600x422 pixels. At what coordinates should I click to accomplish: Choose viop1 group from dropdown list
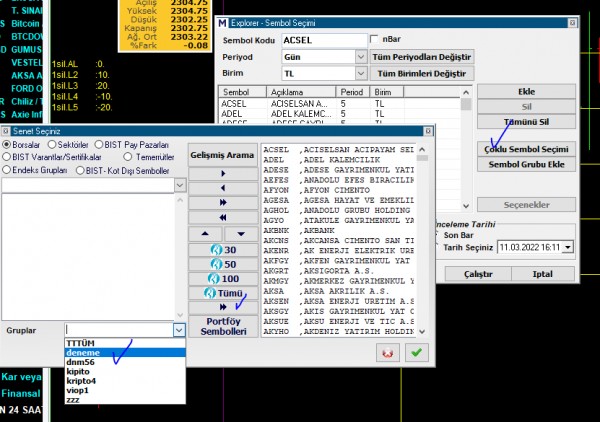coord(125,390)
